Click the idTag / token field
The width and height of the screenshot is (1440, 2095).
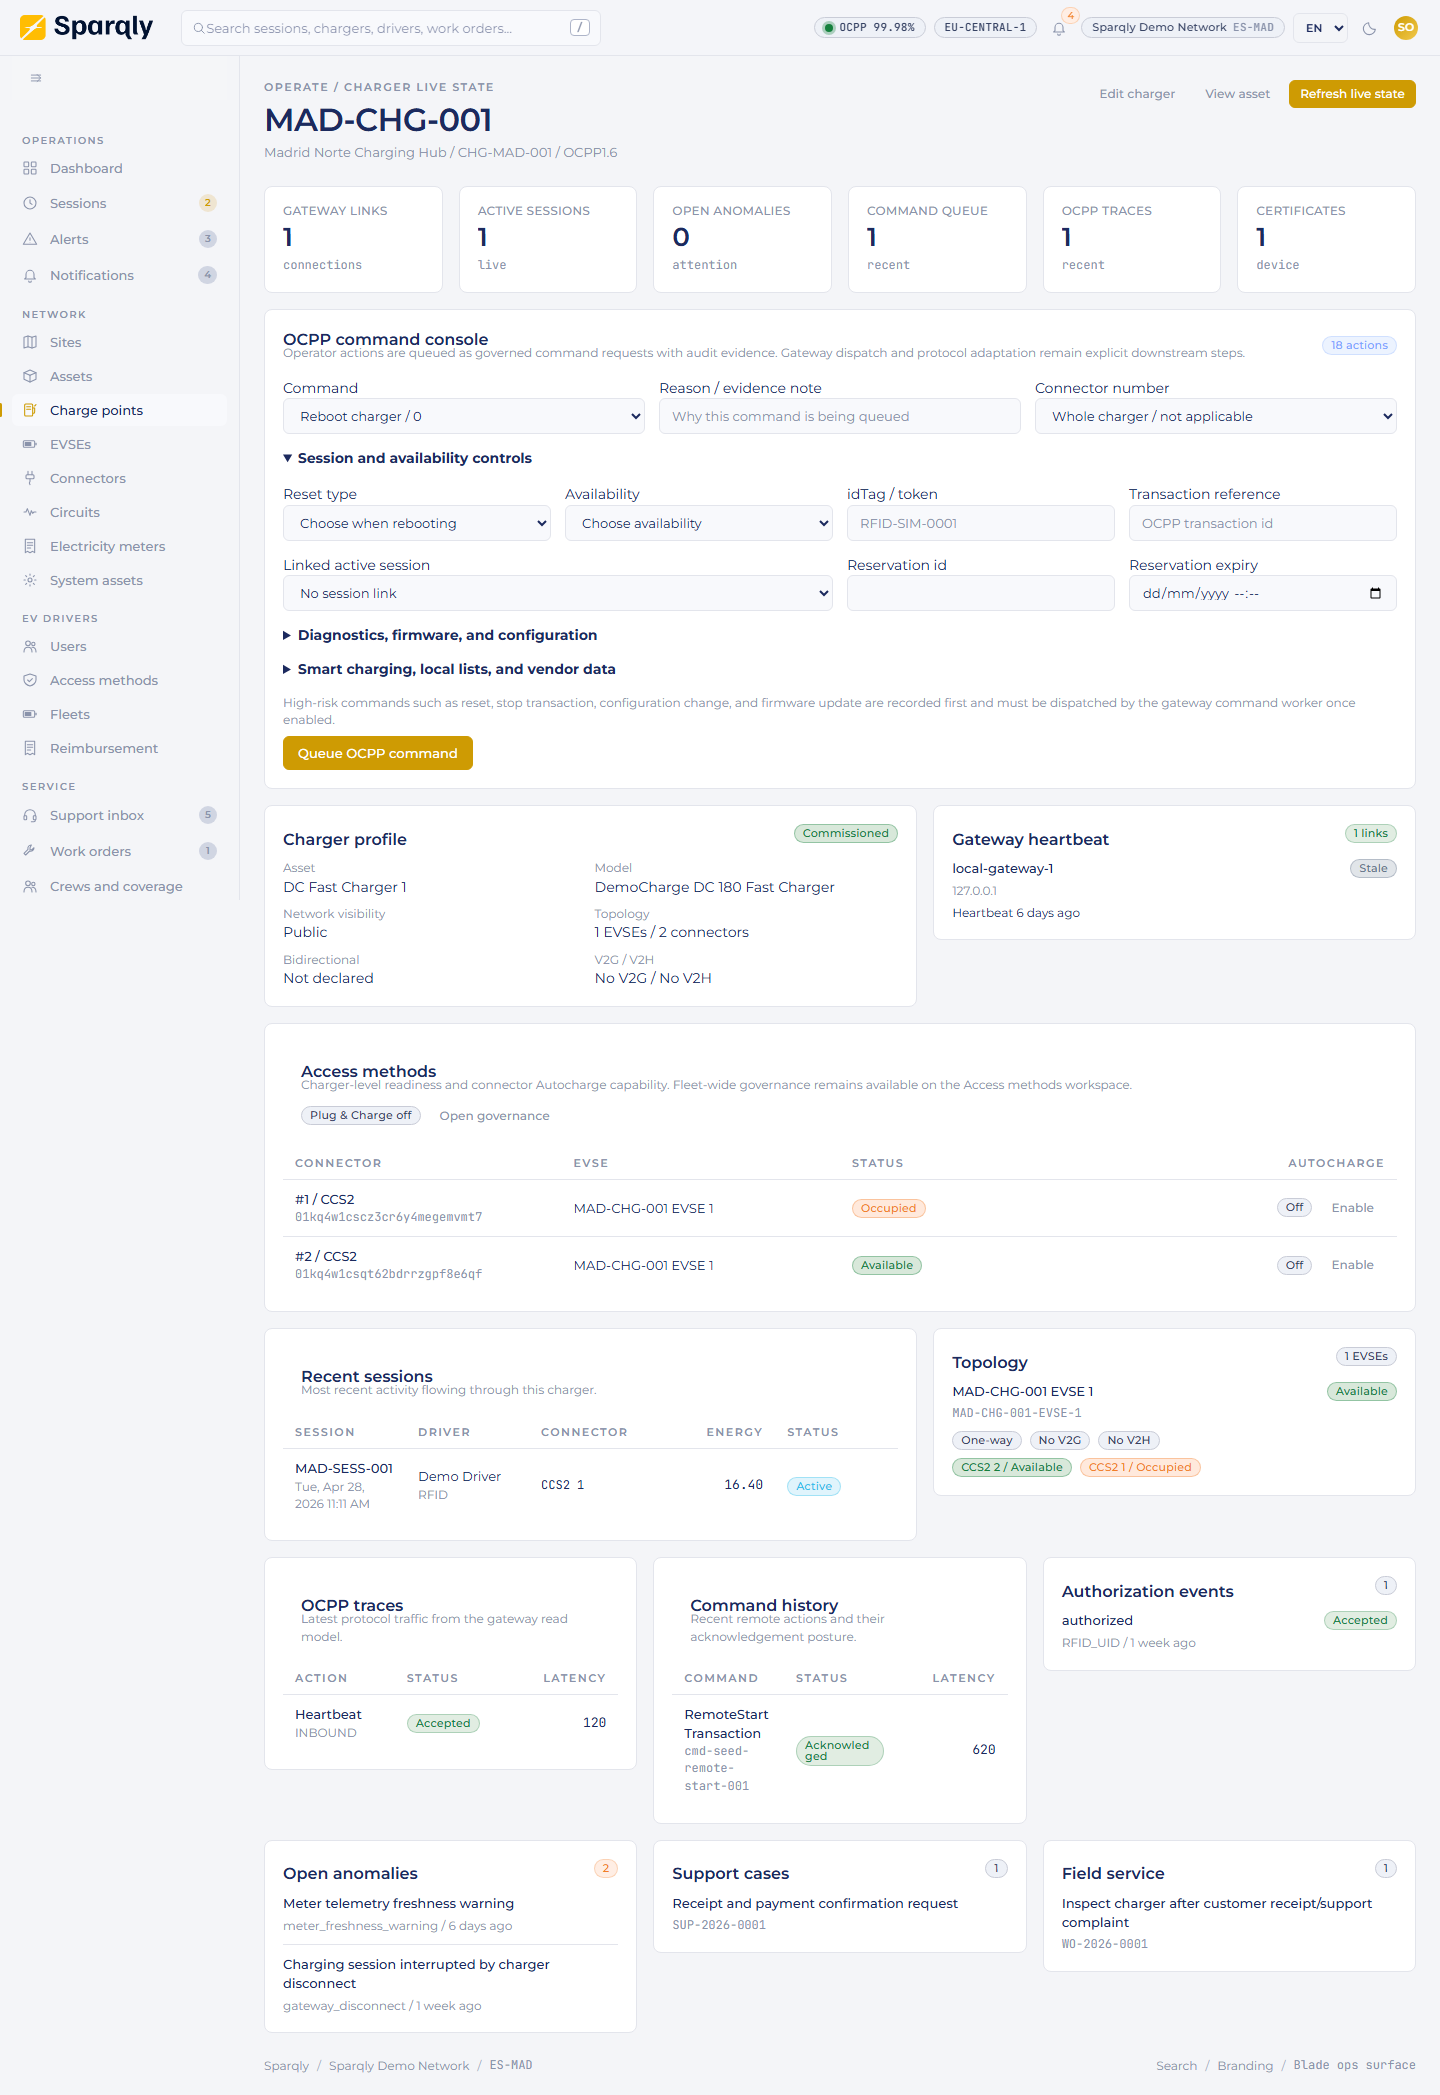coord(981,523)
